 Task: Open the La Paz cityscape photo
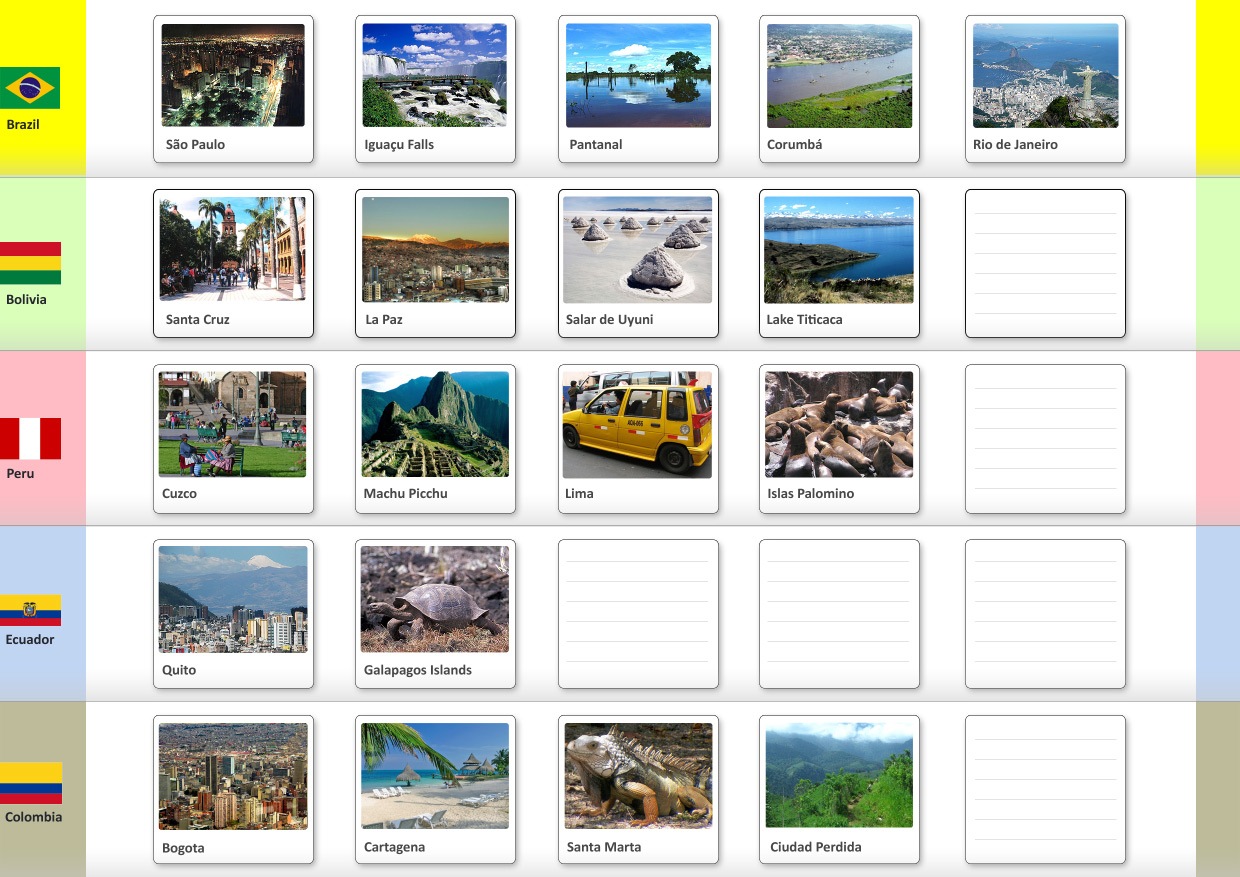click(435, 249)
